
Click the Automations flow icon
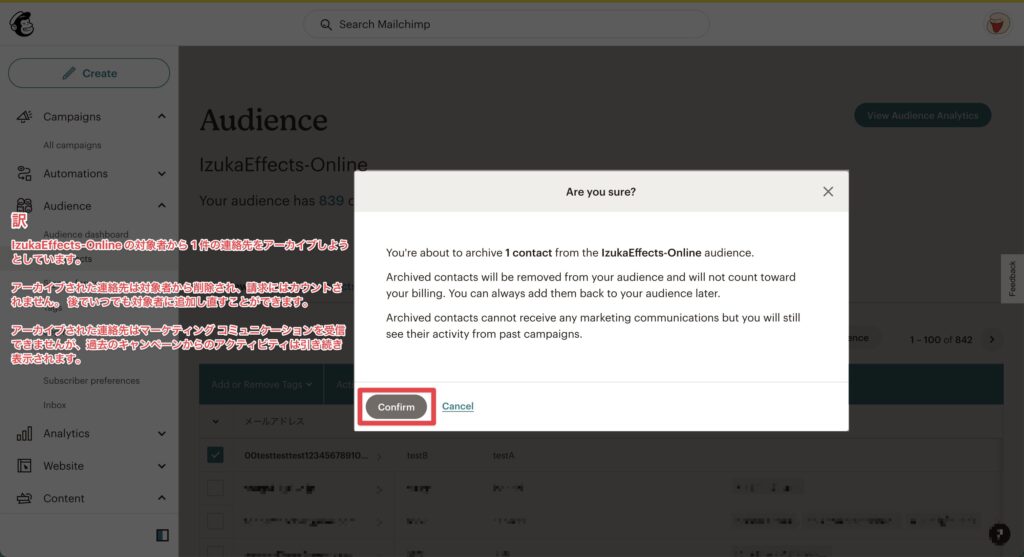(24, 173)
